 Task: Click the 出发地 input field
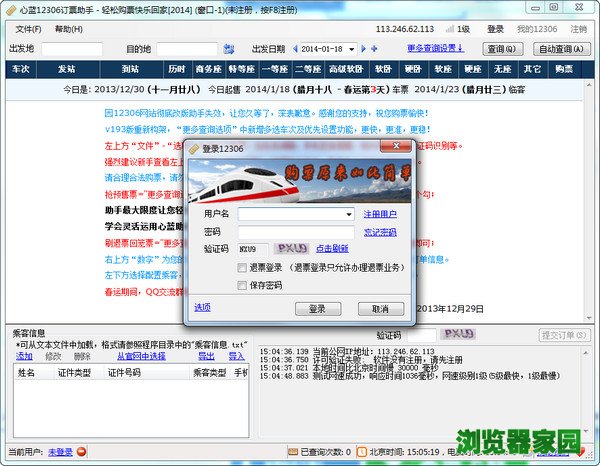(72, 49)
